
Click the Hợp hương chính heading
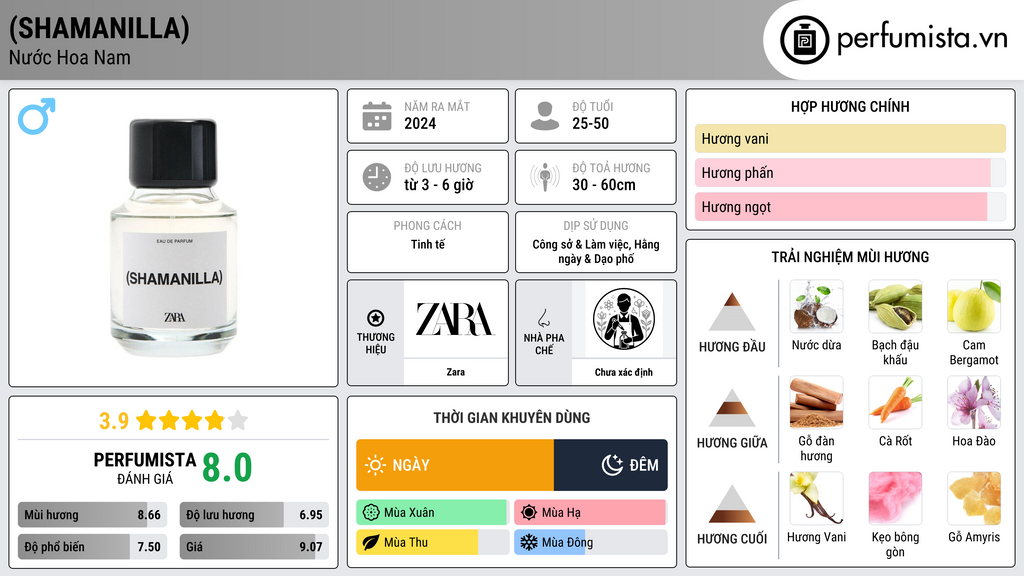[850, 106]
